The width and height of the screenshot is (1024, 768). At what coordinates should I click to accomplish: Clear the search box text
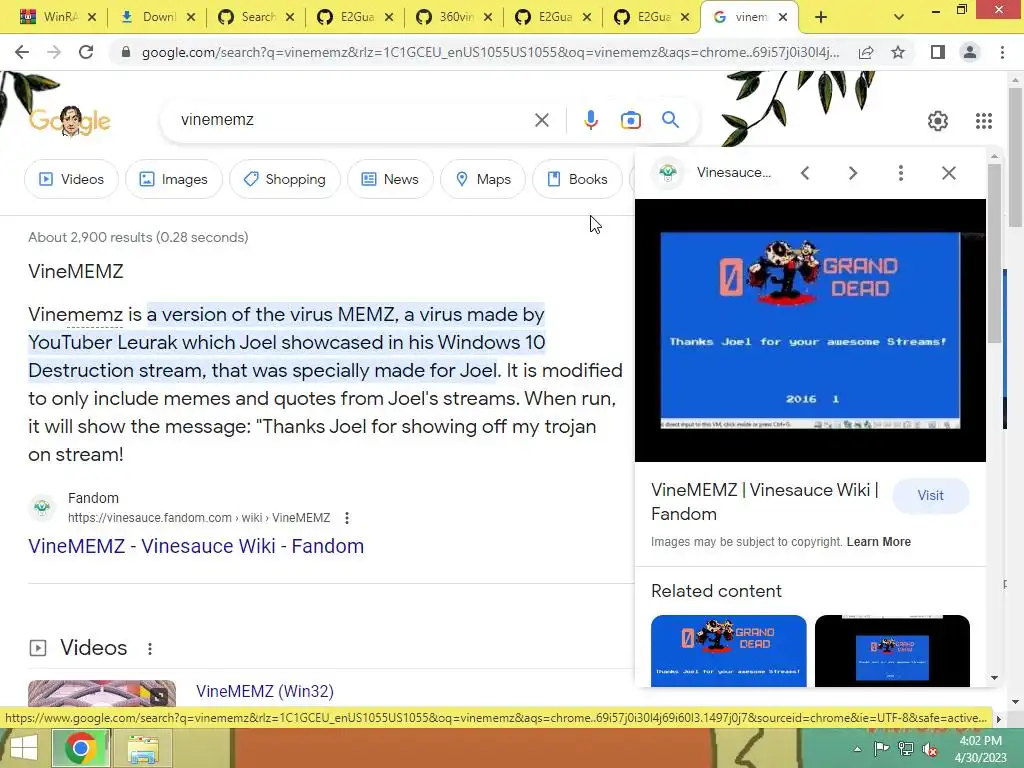pos(541,120)
